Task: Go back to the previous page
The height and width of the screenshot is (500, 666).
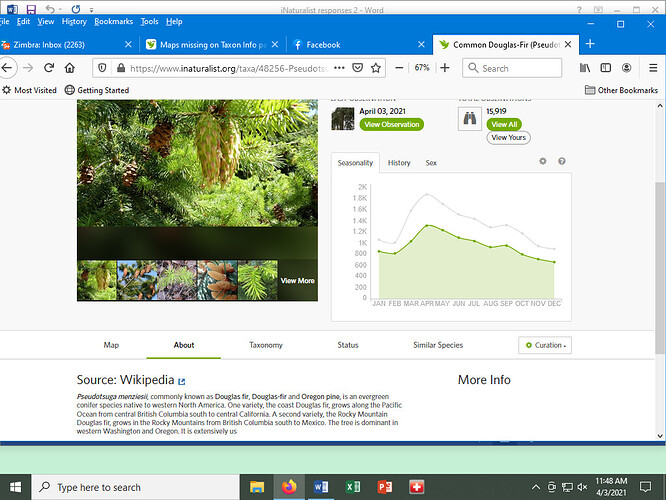Action: point(7,68)
